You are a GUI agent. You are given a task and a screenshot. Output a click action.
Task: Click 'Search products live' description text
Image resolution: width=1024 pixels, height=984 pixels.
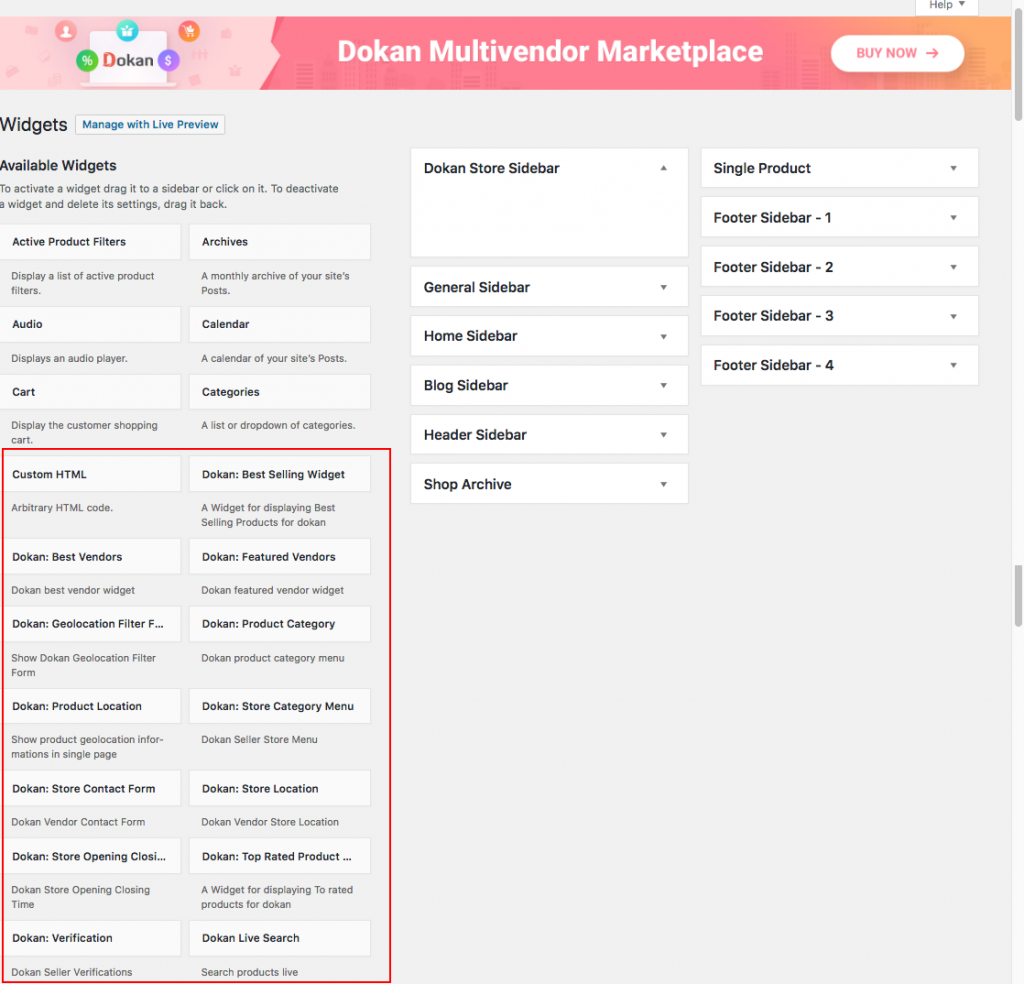pyautogui.click(x=249, y=972)
